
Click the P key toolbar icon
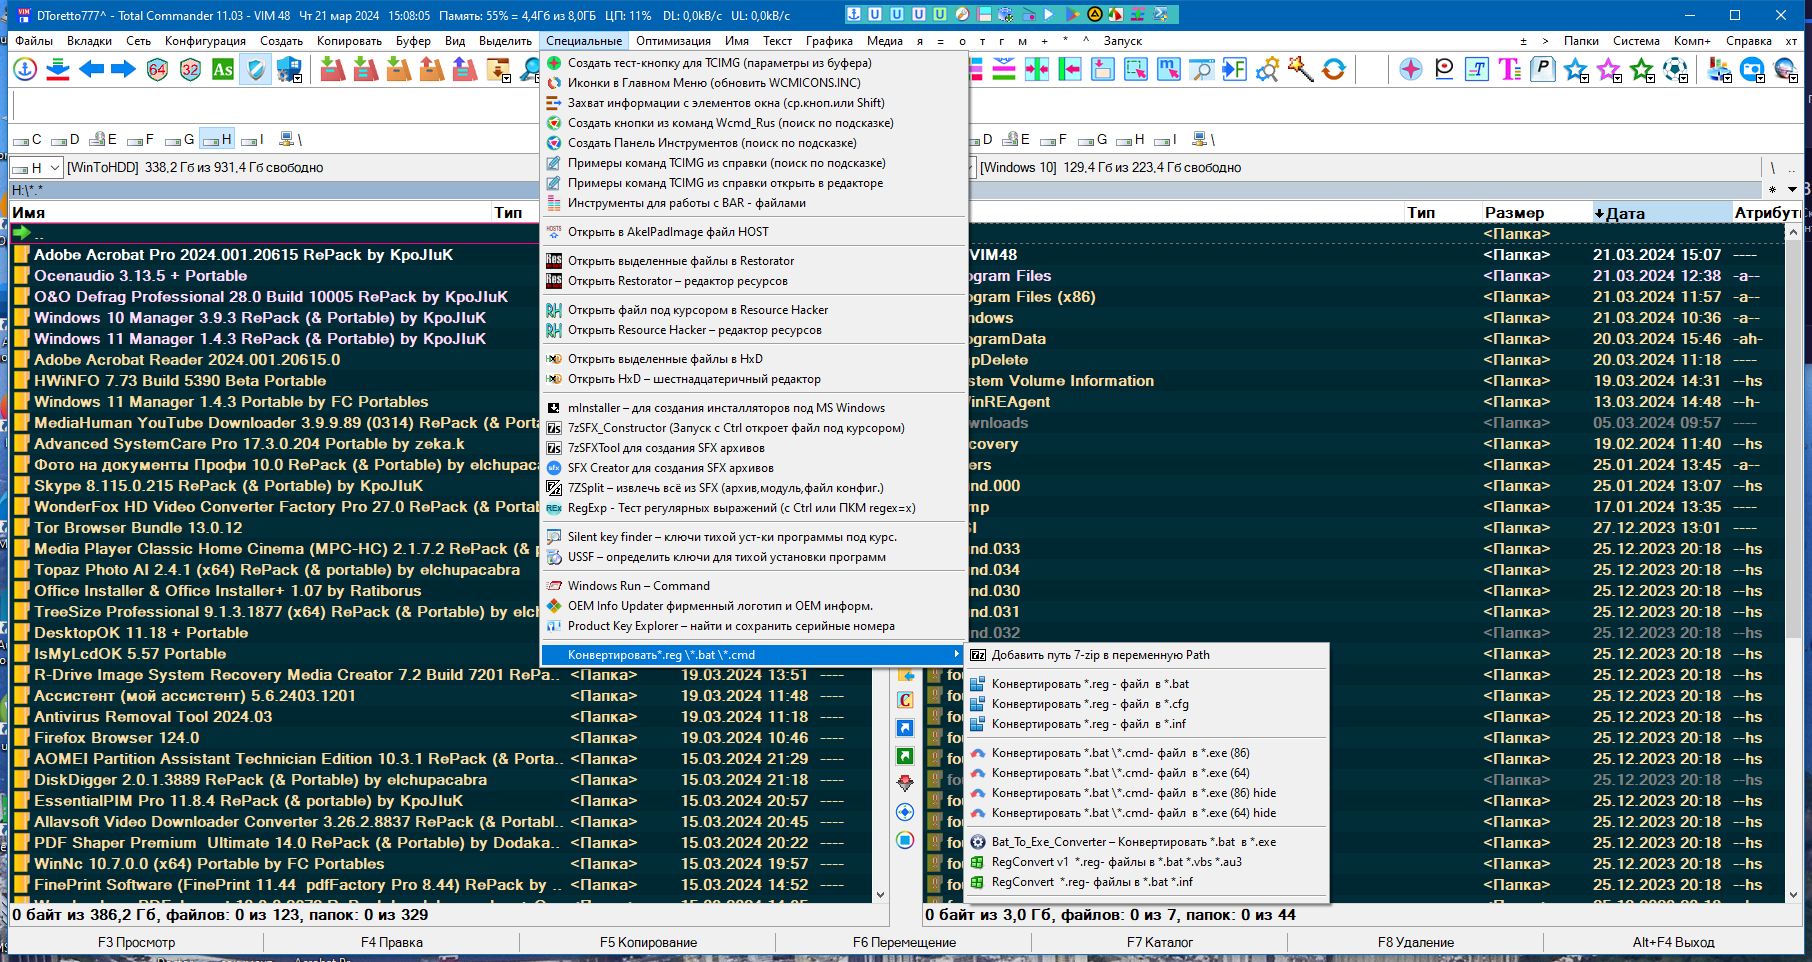pyautogui.click(x=1544, y=68)
